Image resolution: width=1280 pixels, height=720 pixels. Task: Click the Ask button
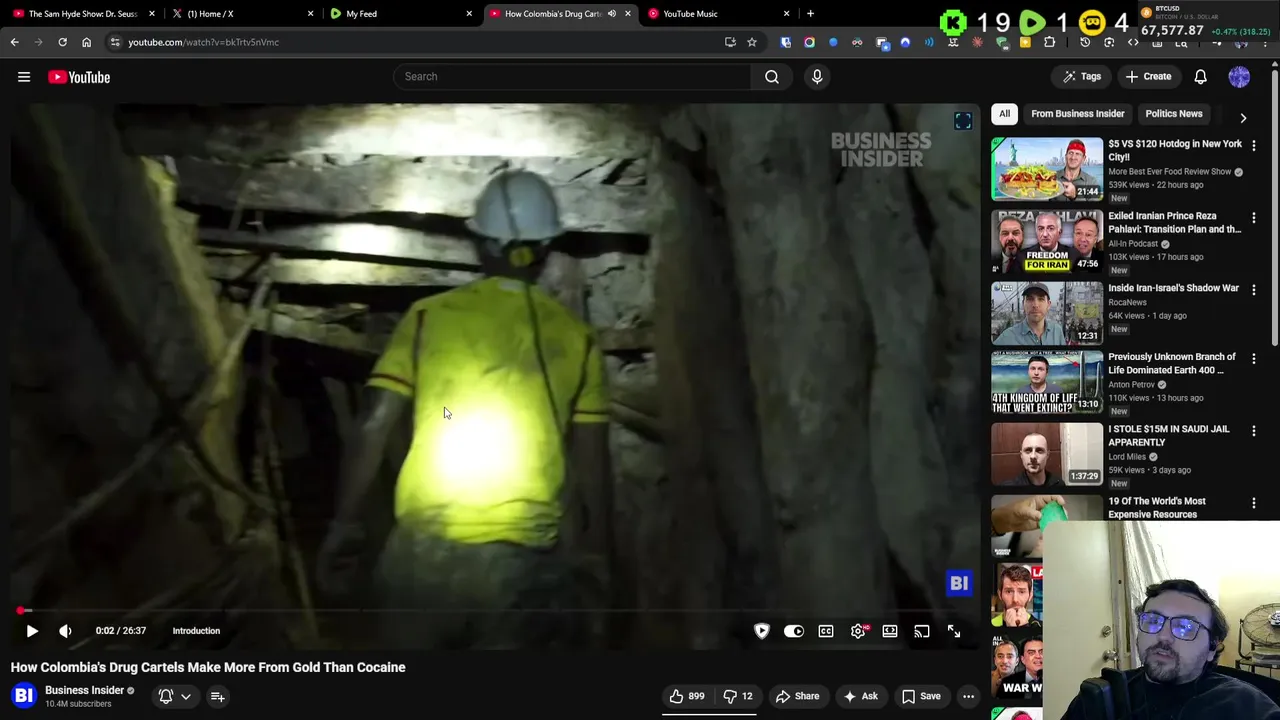click(860, 696)
